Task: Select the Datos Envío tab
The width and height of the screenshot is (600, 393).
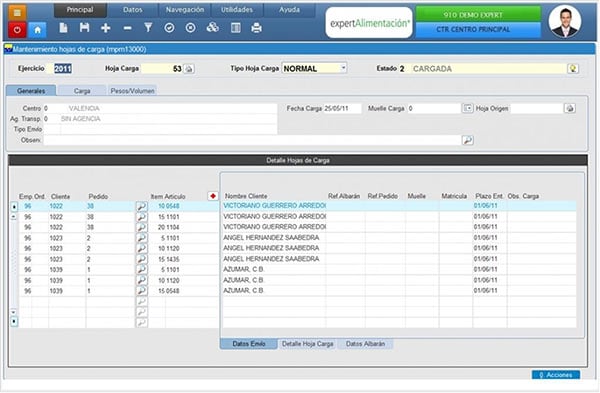Action: coord(249,344)
